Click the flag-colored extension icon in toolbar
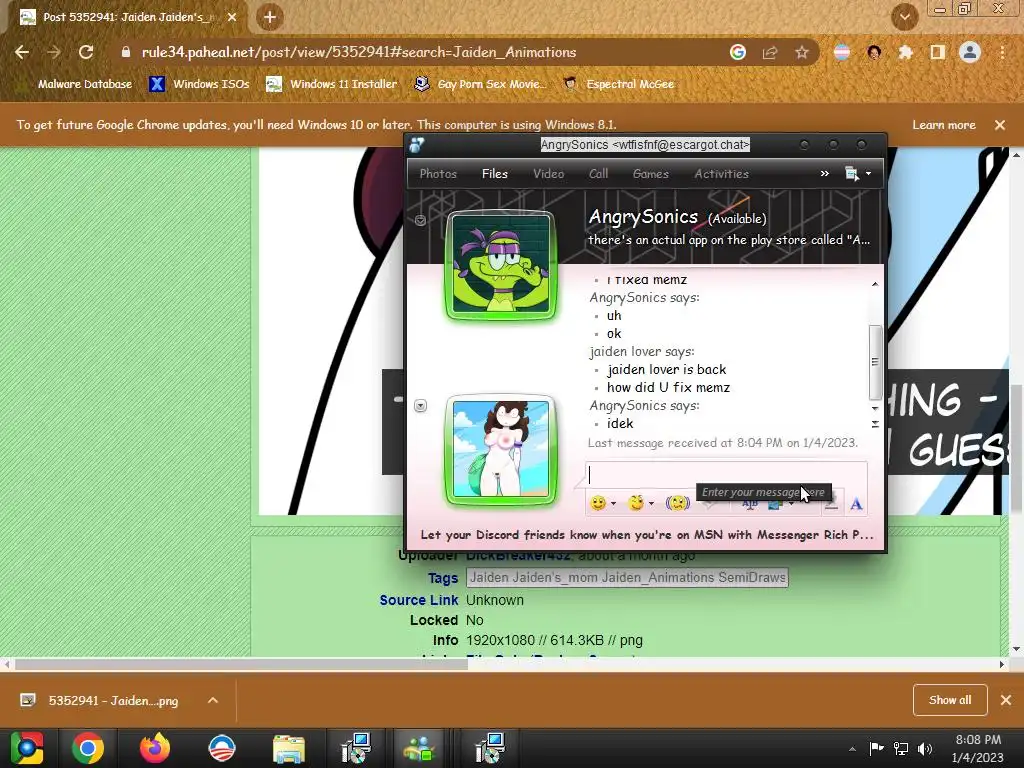The width and height of the screenshot is (1024, 768). click(842, 52)
